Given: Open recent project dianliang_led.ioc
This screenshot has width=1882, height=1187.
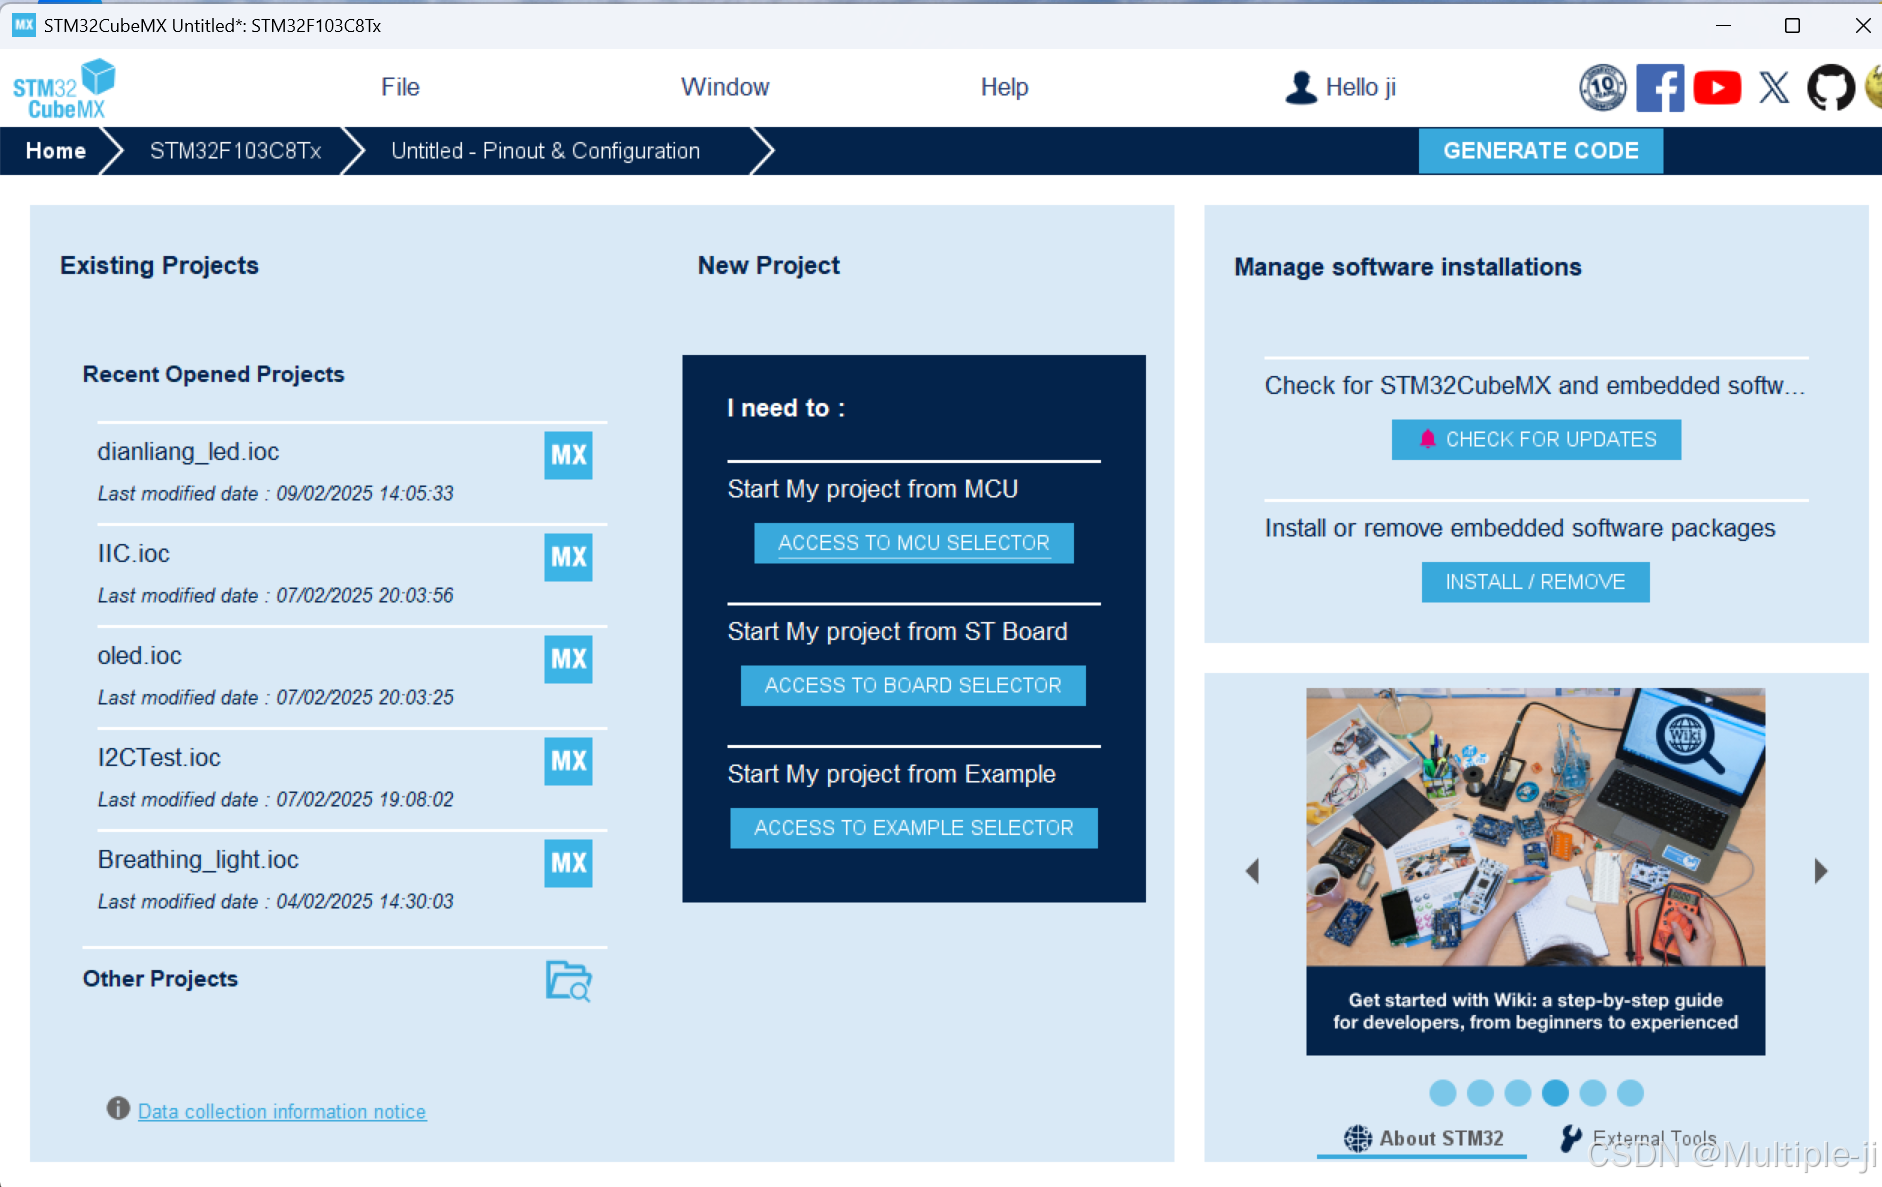Looking at the screenshot, I should point(188,451).
